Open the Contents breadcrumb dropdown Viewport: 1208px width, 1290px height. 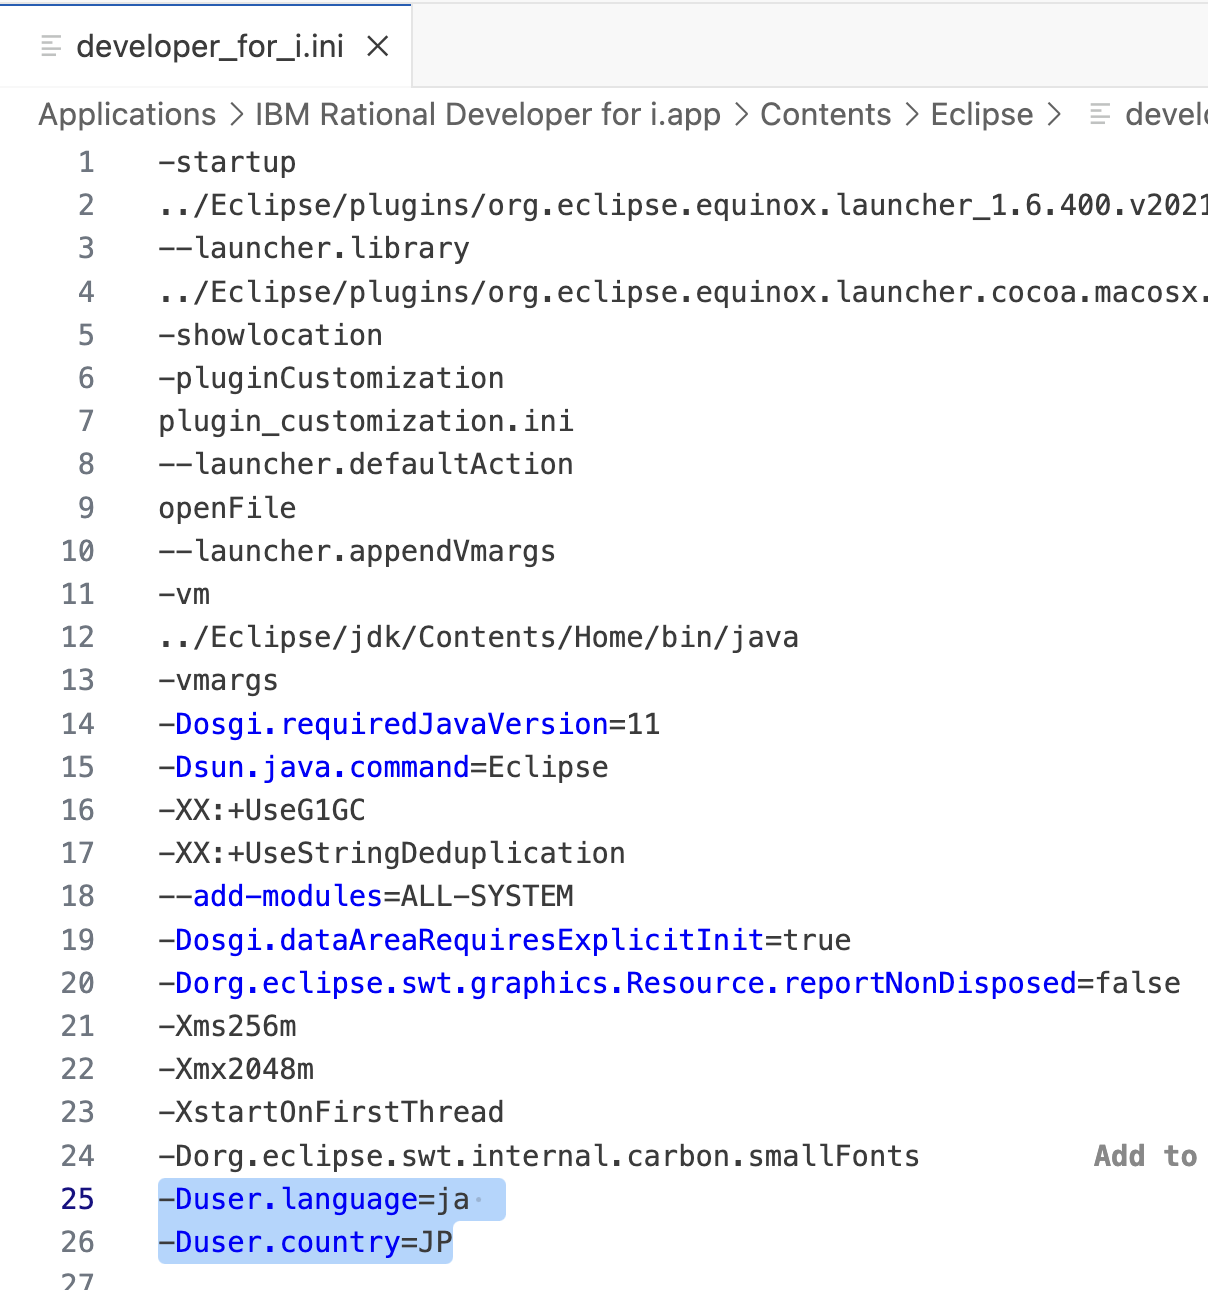(825, 114)
